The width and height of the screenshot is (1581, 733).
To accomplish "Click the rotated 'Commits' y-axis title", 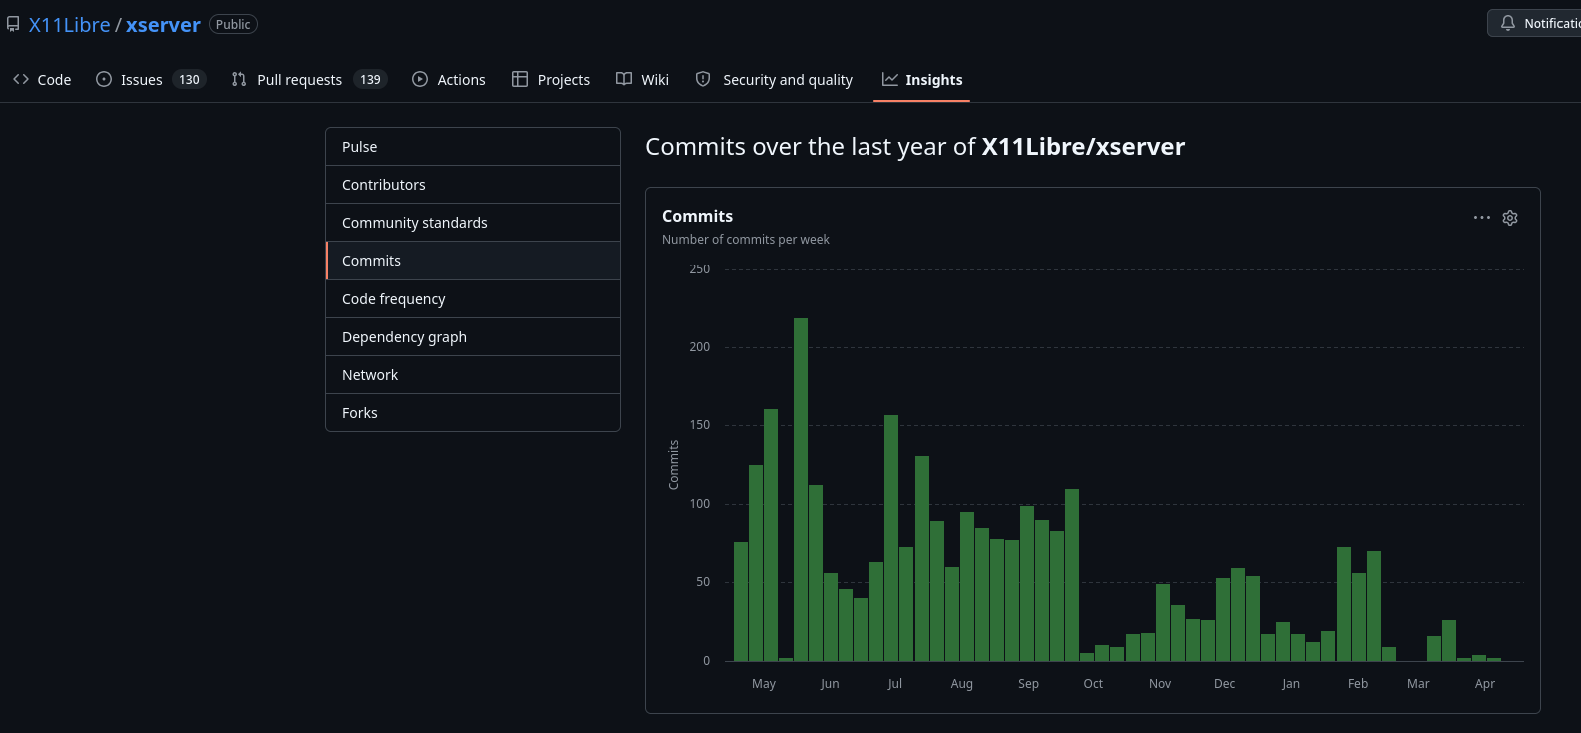I will coord(674,465).
